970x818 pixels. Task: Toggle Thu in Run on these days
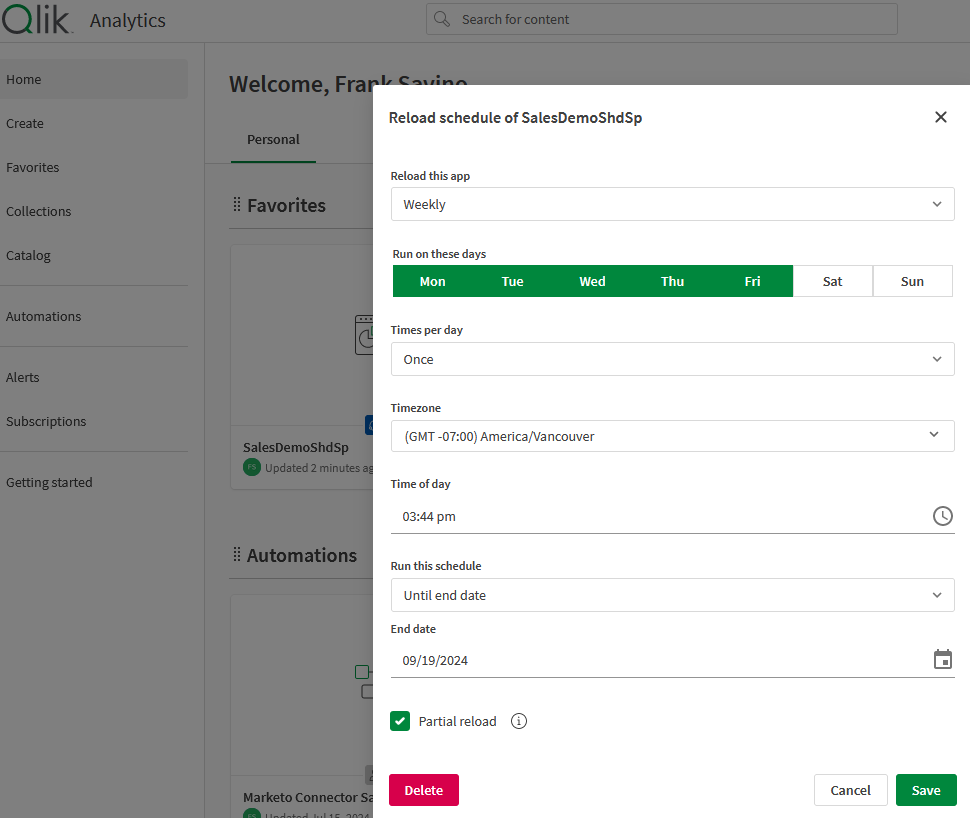[672, 282]
